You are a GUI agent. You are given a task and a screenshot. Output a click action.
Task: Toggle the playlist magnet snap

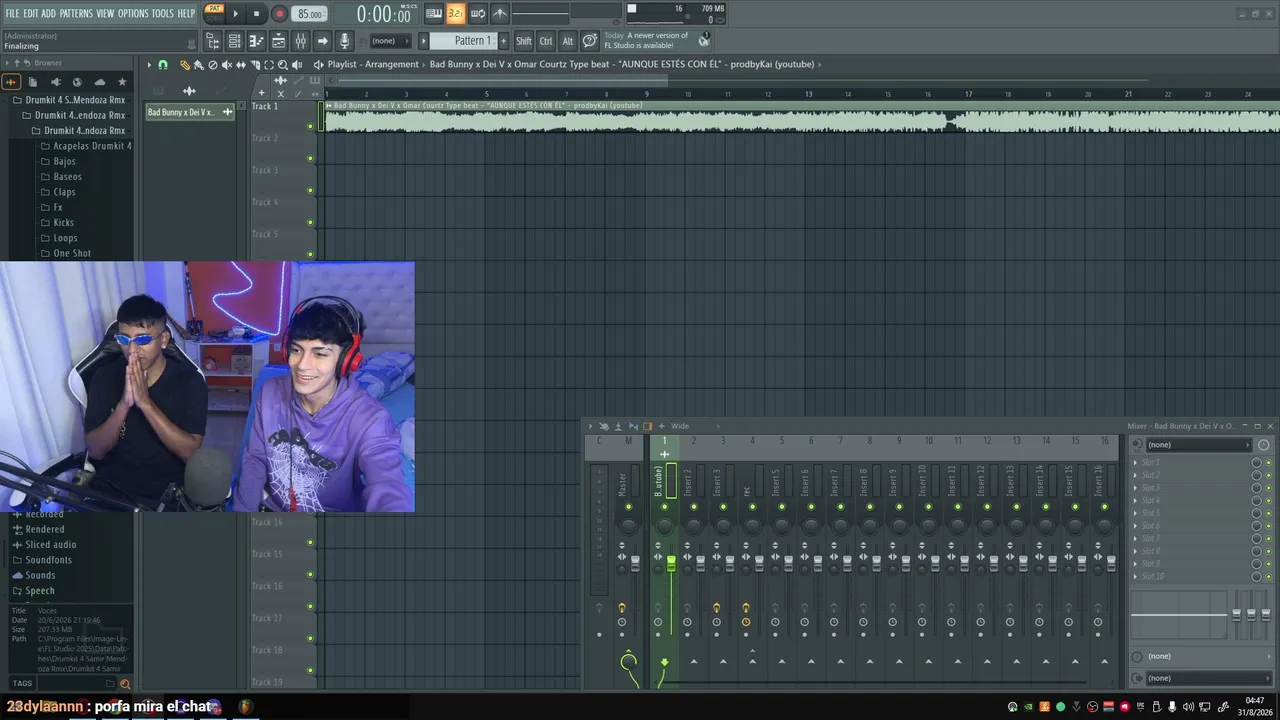pyautogui.click(x=163, y=65)
